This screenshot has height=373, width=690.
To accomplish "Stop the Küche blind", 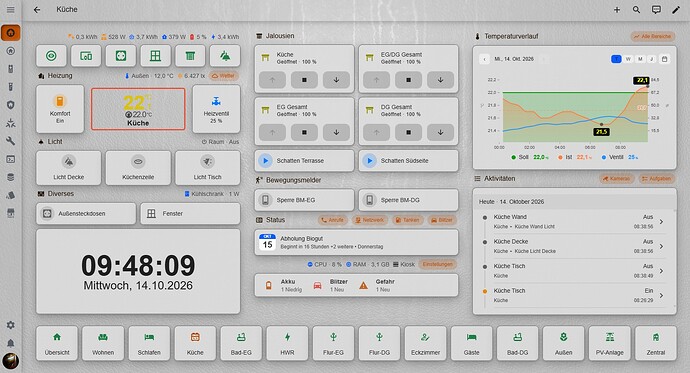I will (304, 80).
